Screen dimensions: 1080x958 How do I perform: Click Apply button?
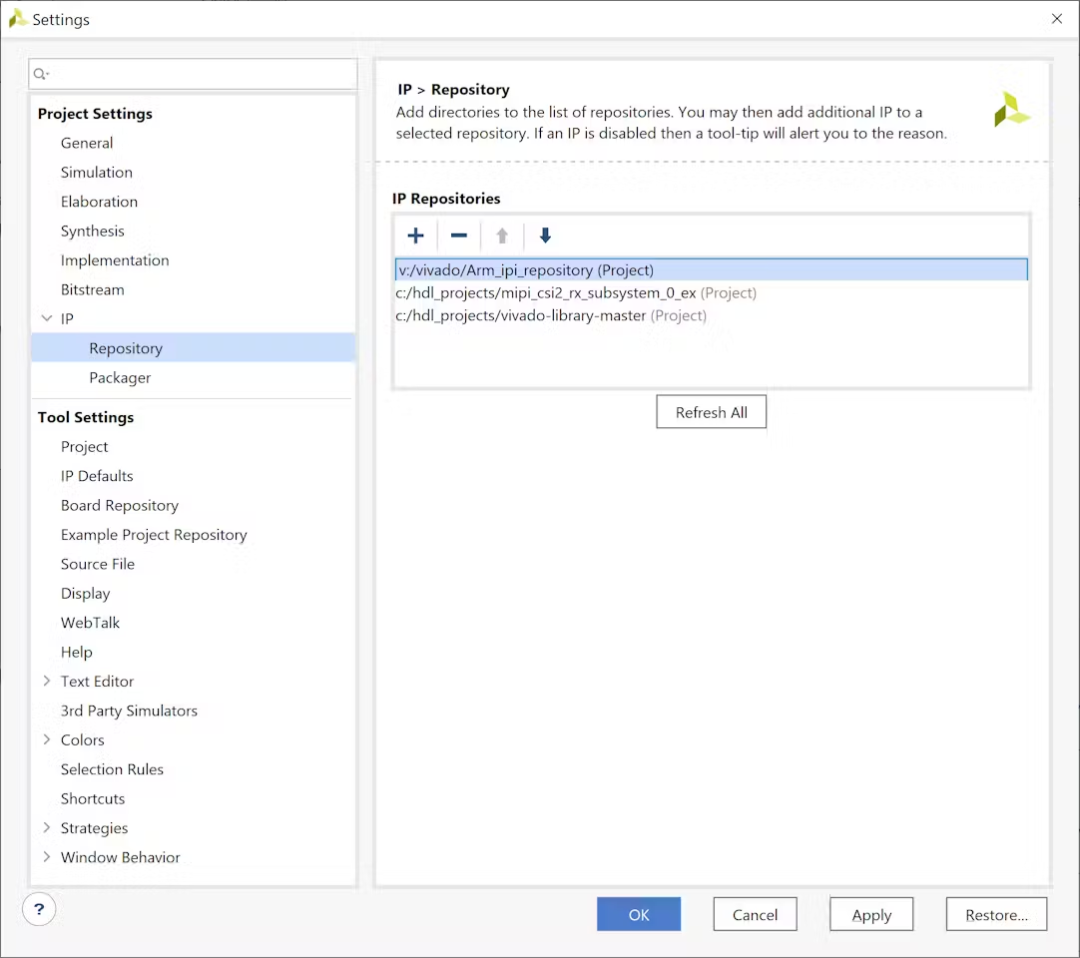pyautogui.click(x=871, y=914)
